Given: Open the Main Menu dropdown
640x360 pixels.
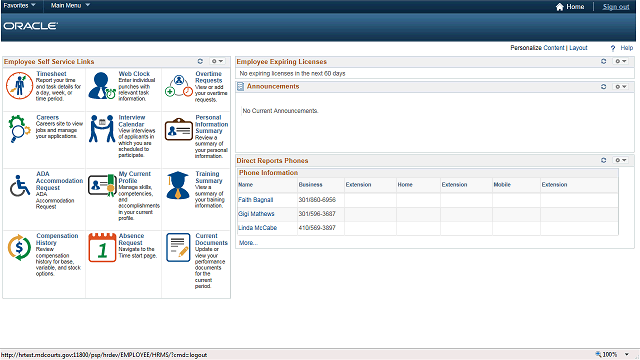Looking at the screenshot, I should click(x=70, y=5).
